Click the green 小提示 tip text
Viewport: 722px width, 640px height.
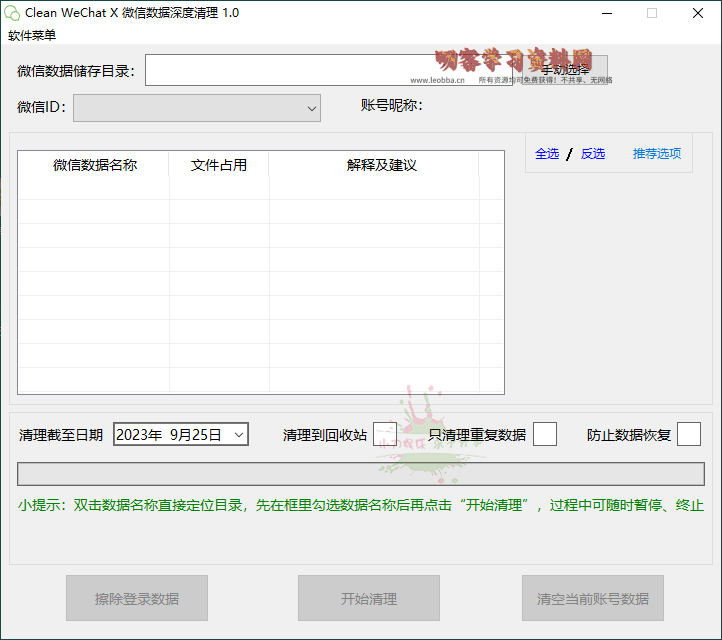(361, 505)
